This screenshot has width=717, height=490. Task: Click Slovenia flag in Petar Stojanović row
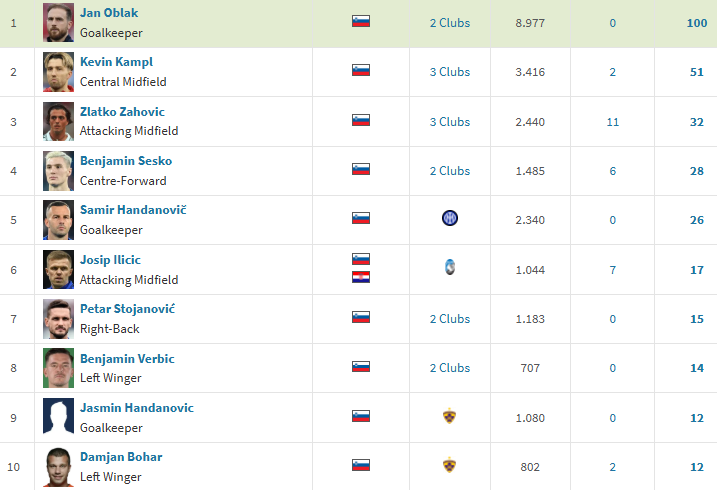(361, 317)
